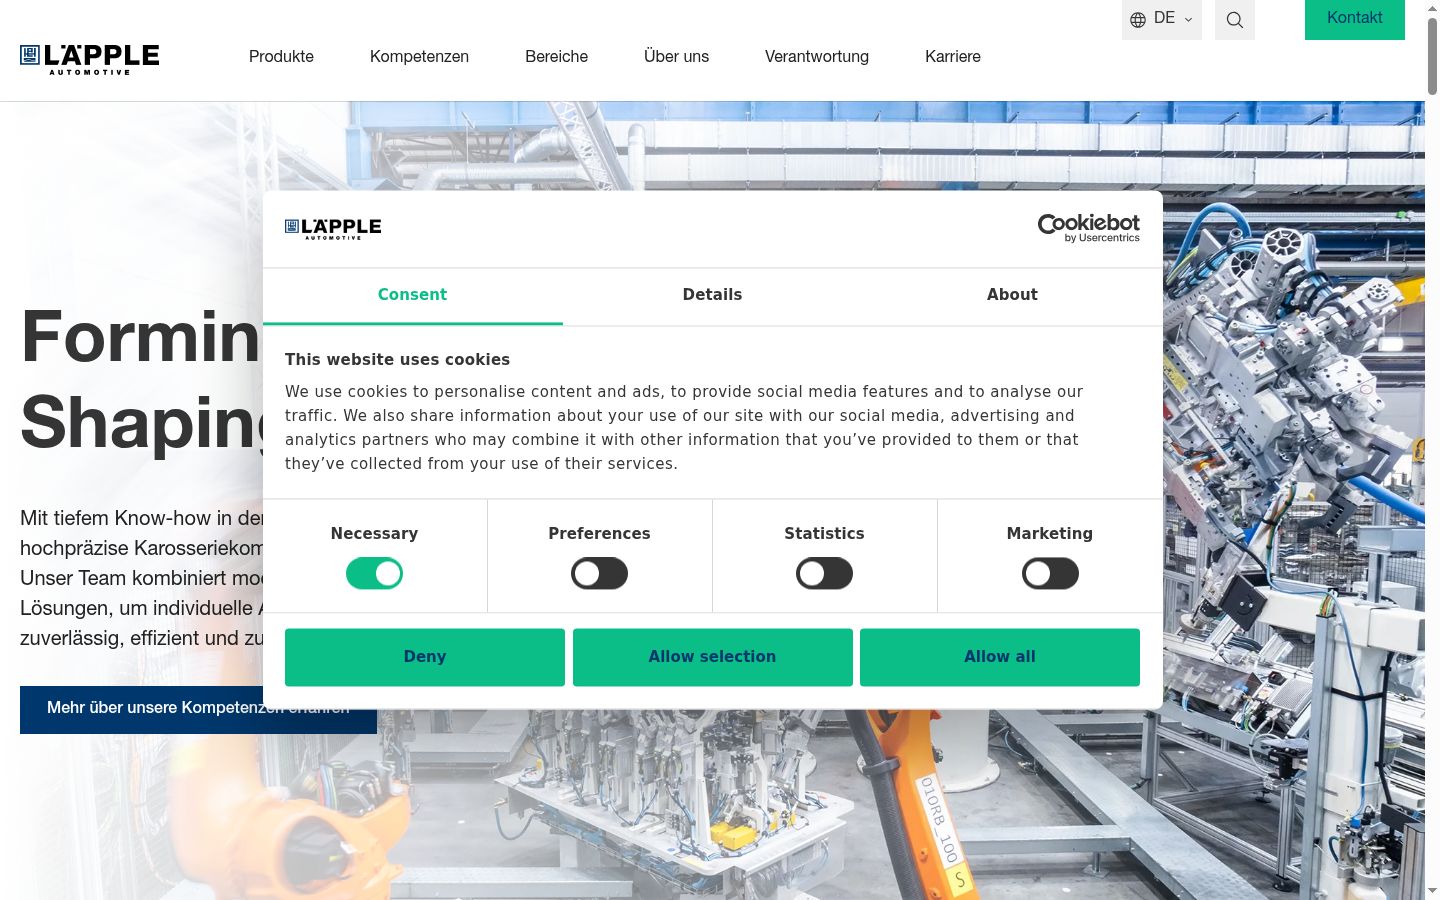Click the Läpple logo in cookie dialog
Screen dimensions: 1440x900
pos(333,229)
